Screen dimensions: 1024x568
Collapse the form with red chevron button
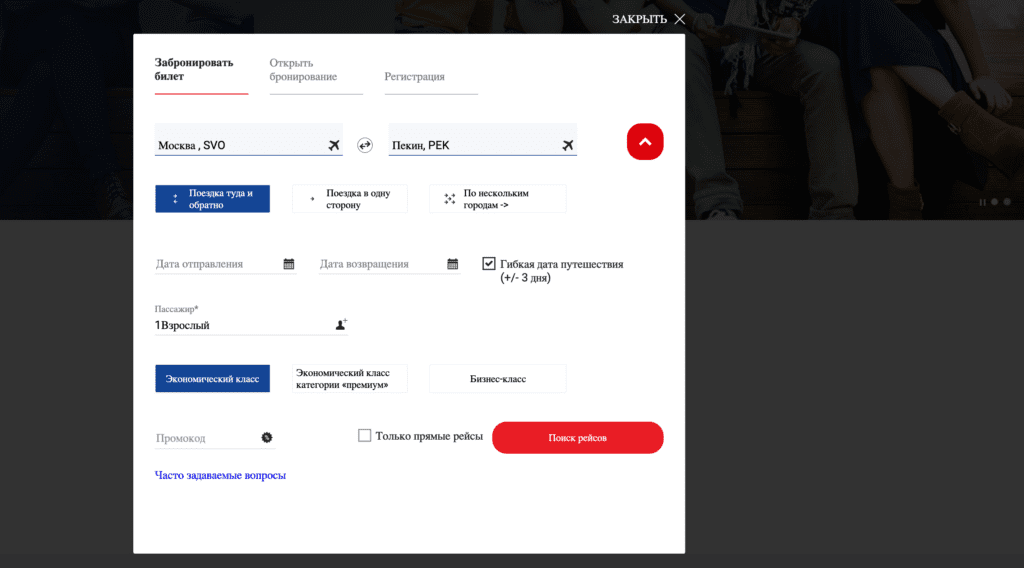tap(645, 142)
